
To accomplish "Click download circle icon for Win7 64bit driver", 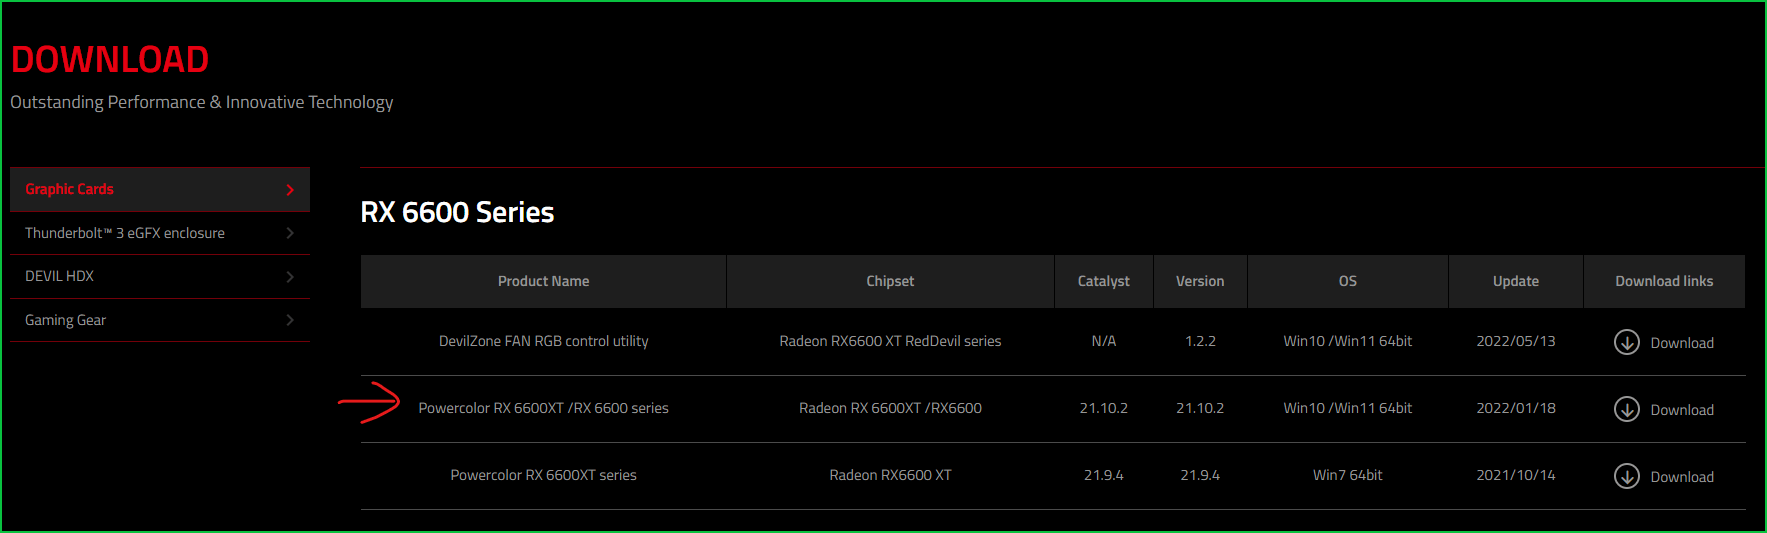I will pyautogui.click(x=1626, y=476).
